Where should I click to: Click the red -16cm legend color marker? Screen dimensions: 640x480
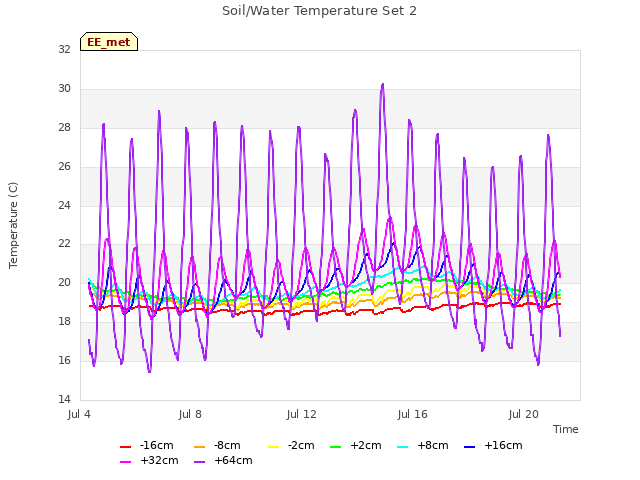point(125,447)
